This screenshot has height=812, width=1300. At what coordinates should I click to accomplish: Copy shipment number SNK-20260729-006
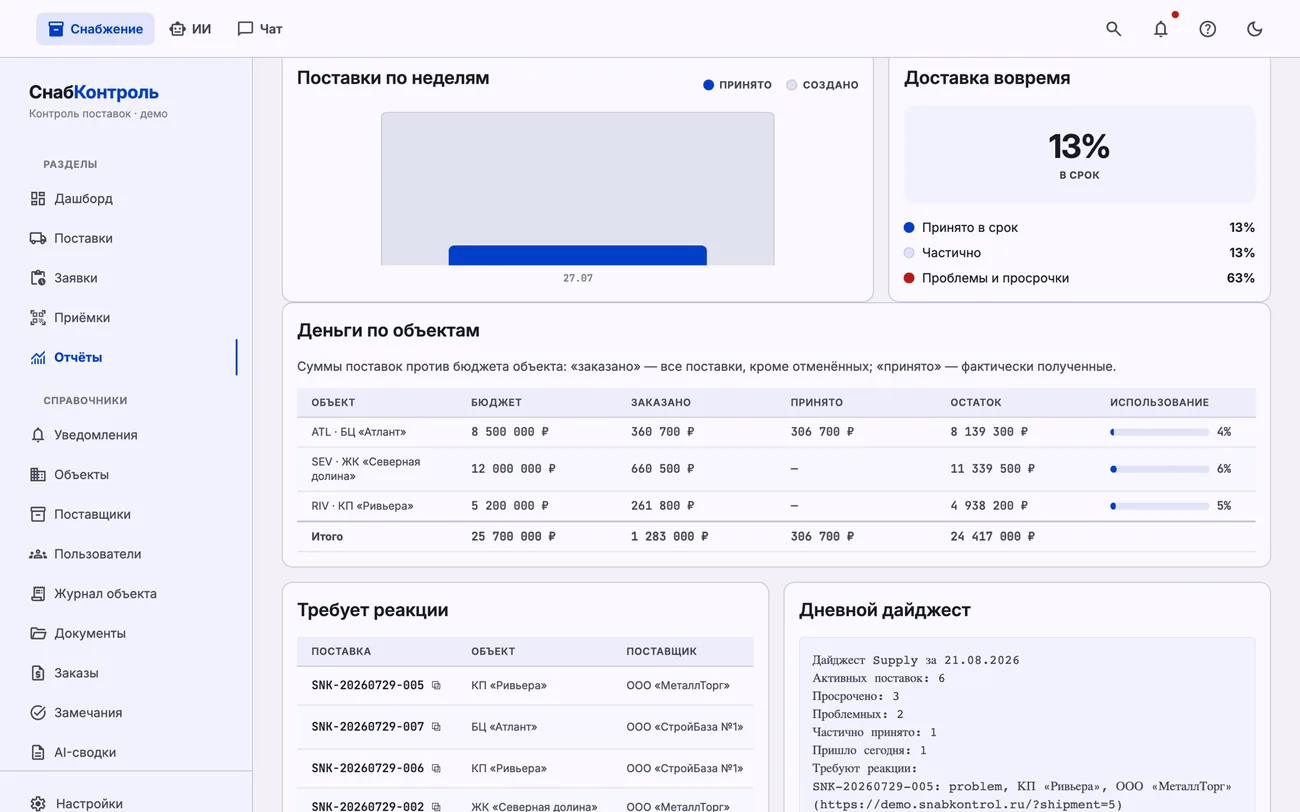click(436, 768)
